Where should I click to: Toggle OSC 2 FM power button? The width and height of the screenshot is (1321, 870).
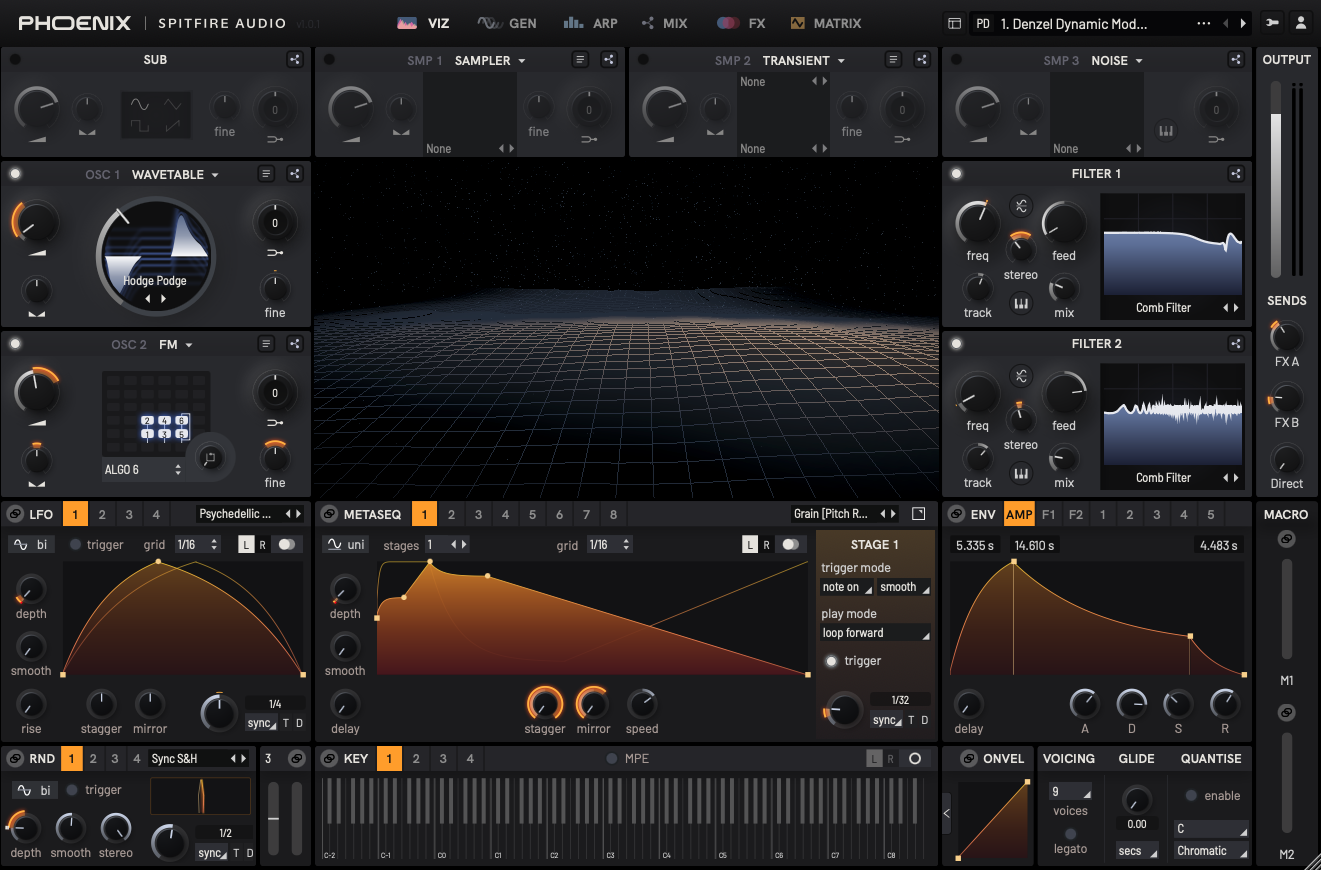tap(15, 344)
